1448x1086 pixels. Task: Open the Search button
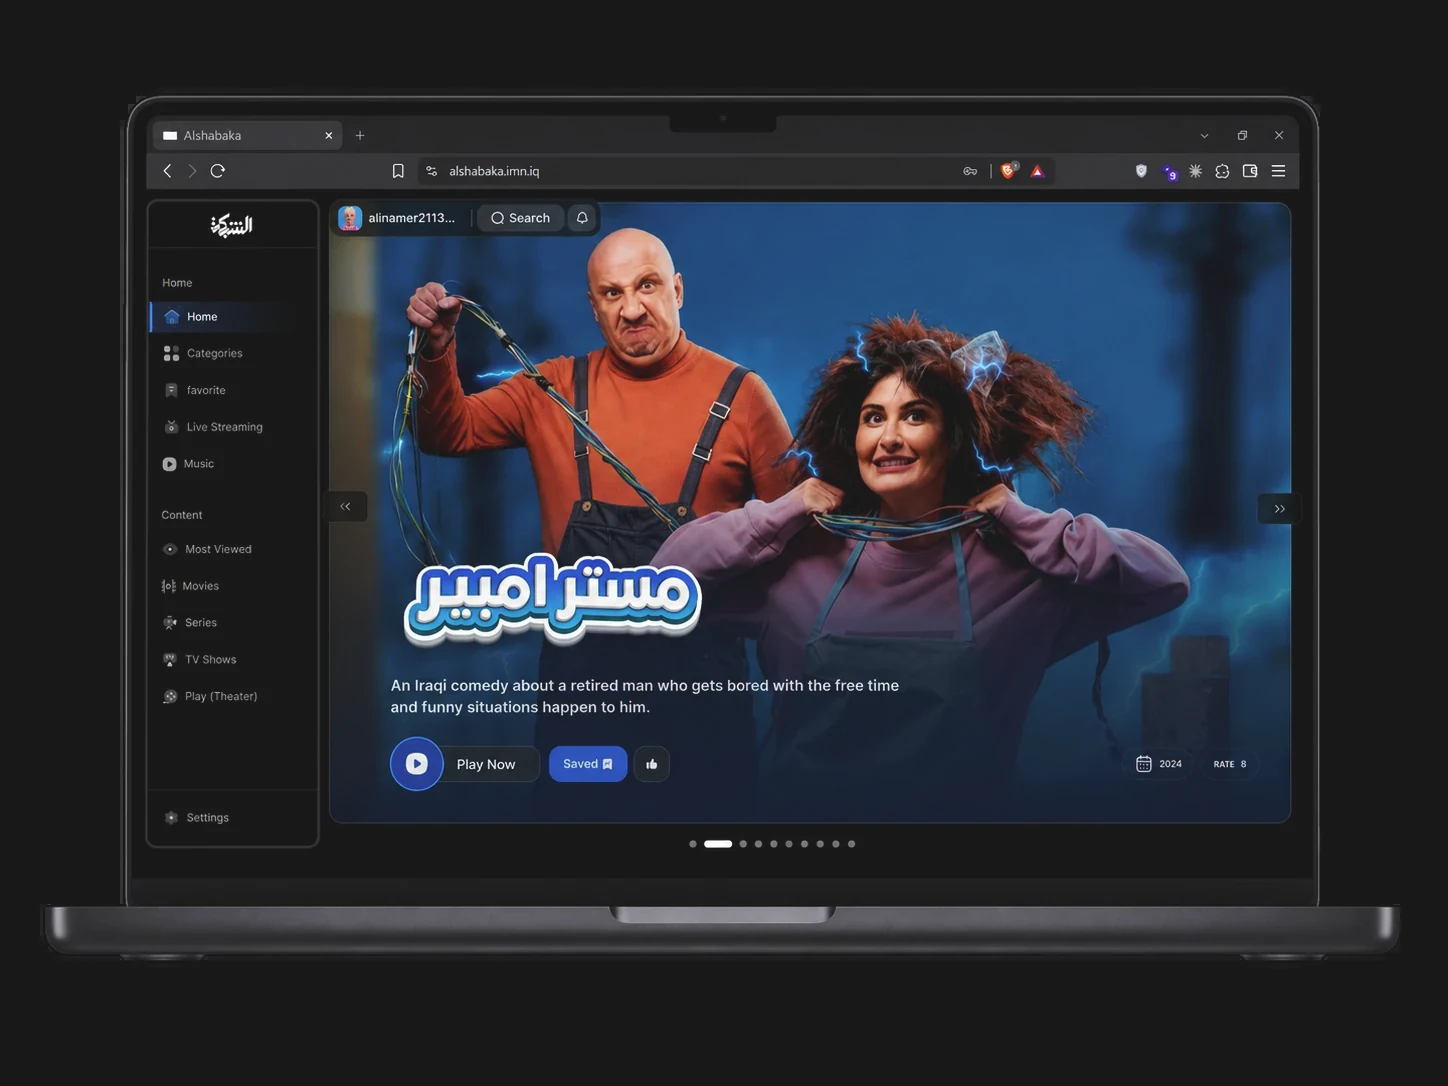pyautogui.click(x=520, y=218)
